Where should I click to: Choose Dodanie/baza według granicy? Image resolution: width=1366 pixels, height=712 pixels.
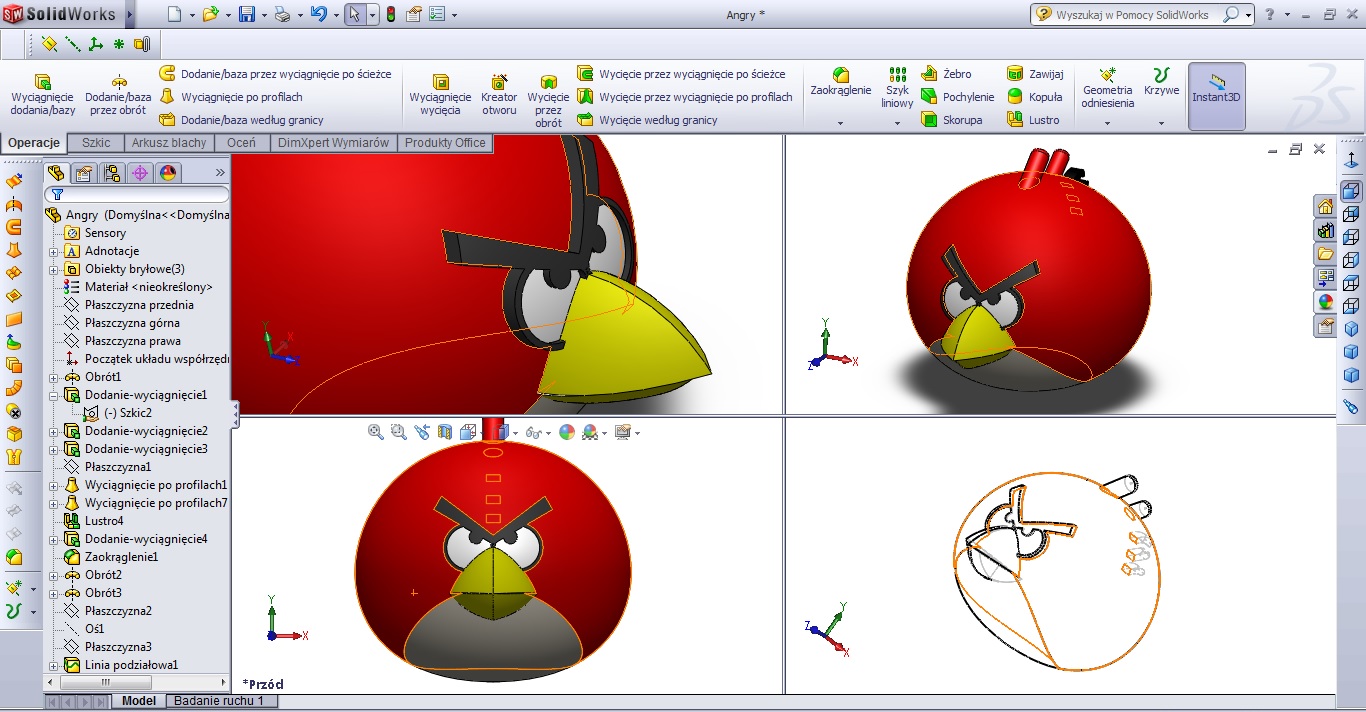[x=241, y=120]
